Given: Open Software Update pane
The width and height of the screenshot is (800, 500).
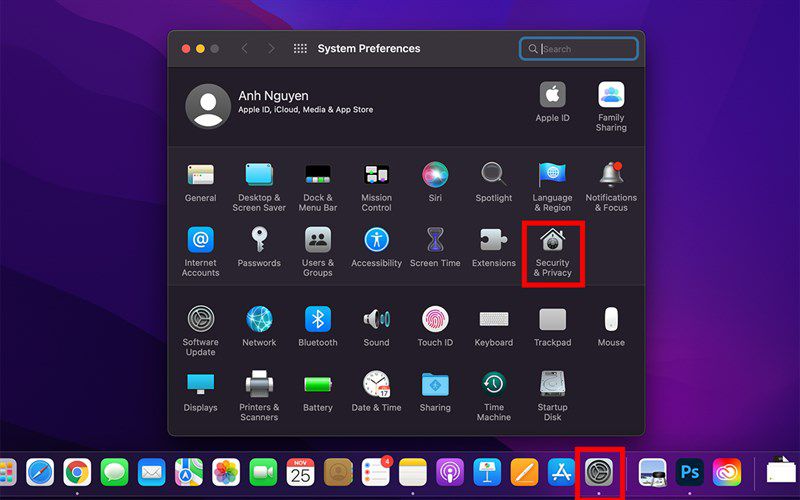Looking at the screenshot, I should pos(201,331).
